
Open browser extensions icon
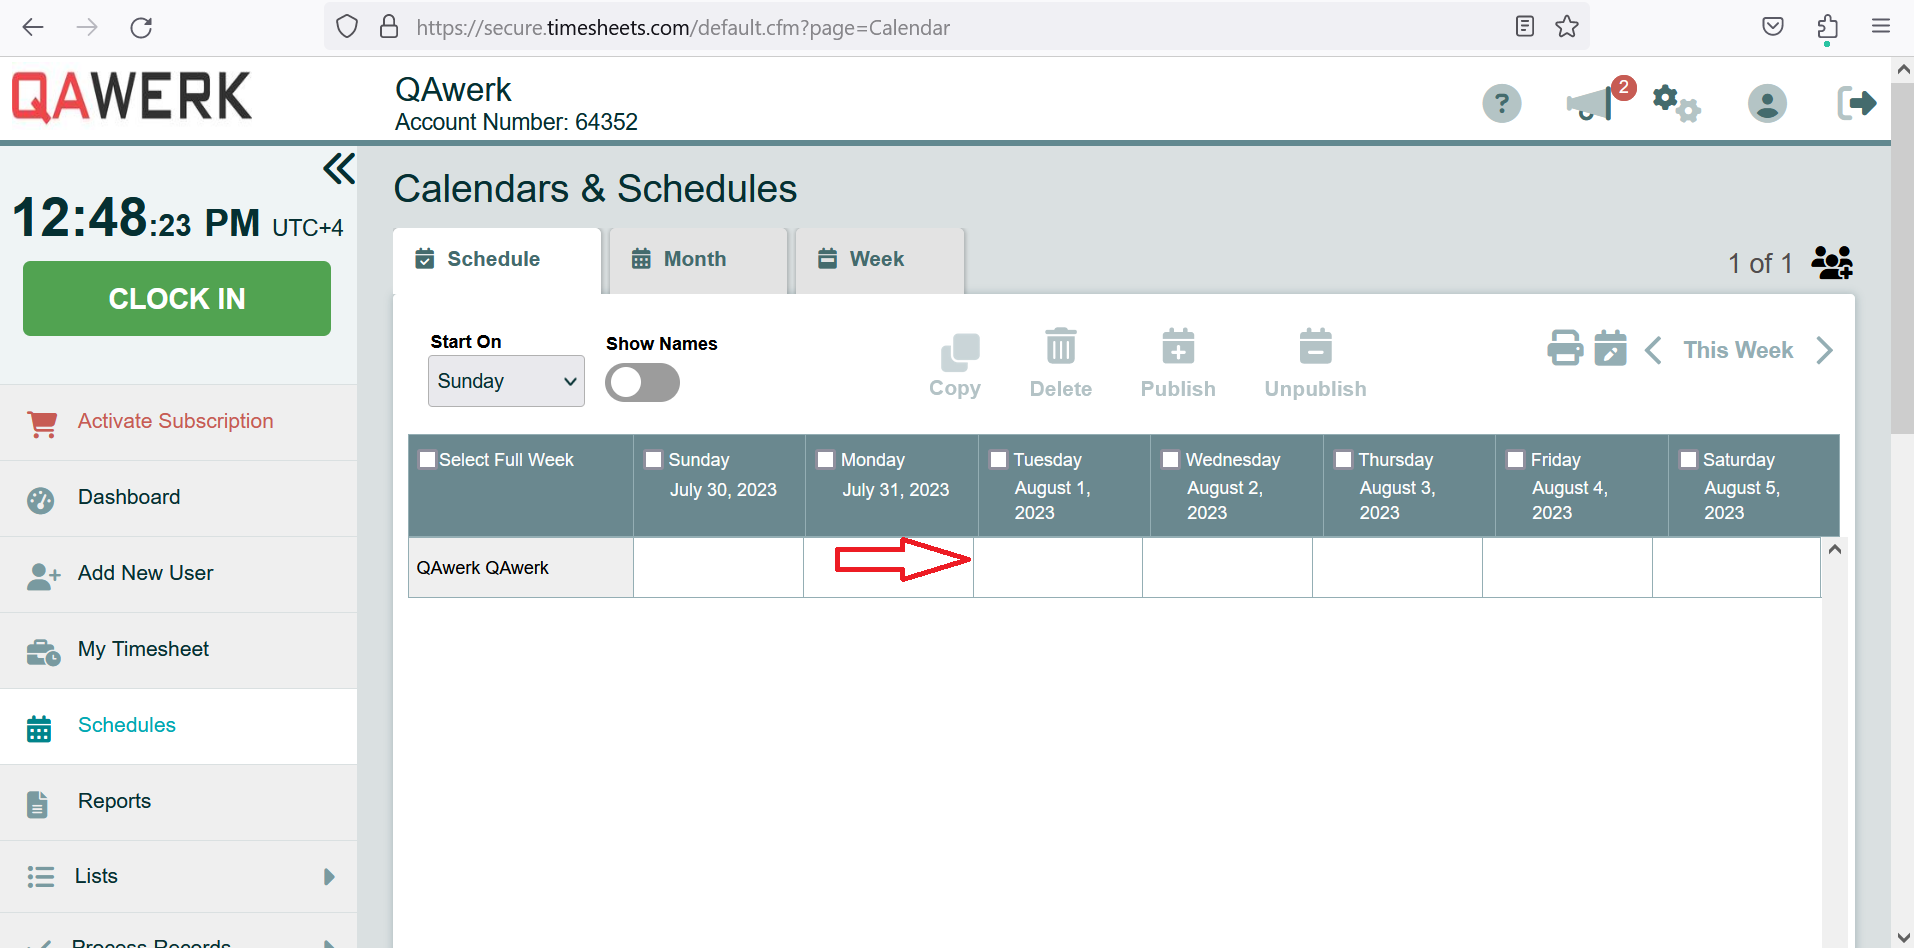click(1827, 27)
